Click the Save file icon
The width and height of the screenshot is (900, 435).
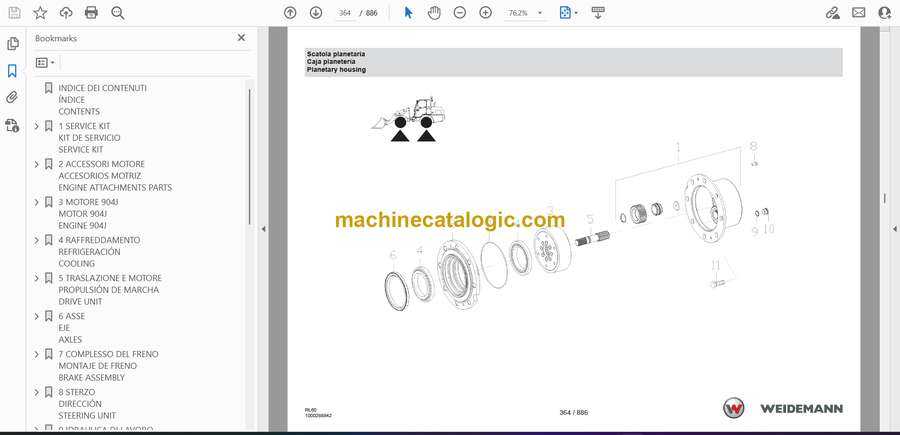14,13
